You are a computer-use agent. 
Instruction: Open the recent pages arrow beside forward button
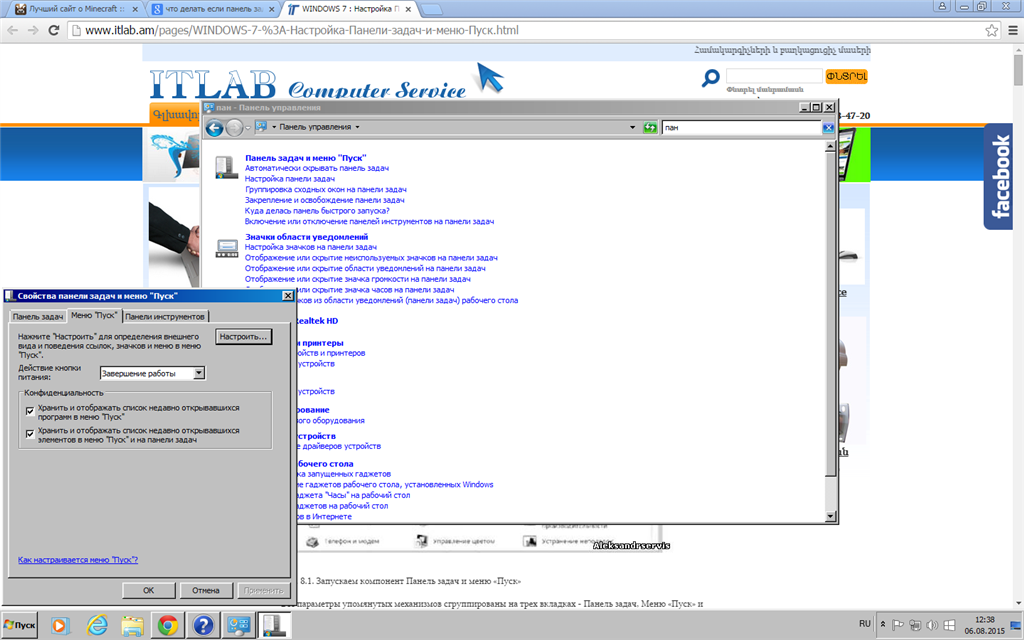coord(248,128)
